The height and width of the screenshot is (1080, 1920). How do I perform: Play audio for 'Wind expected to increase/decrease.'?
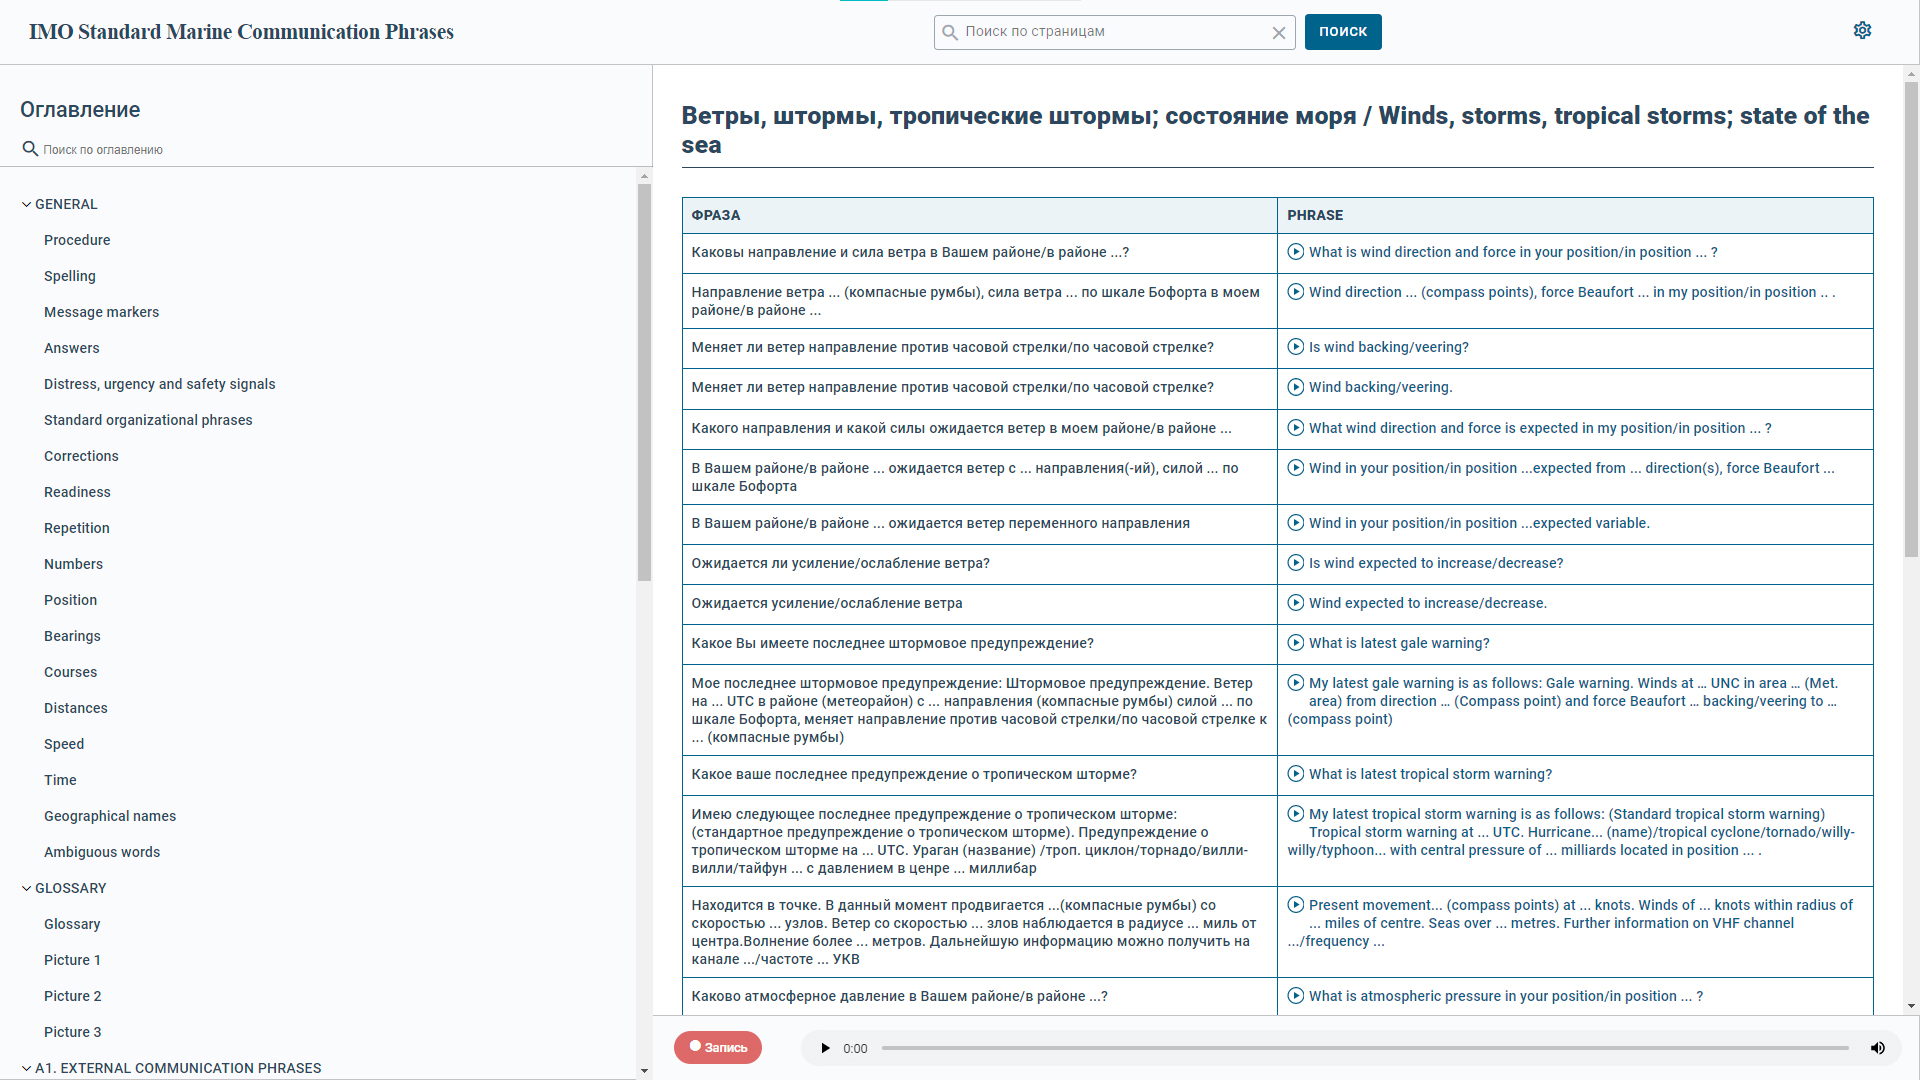point(1296,603)
